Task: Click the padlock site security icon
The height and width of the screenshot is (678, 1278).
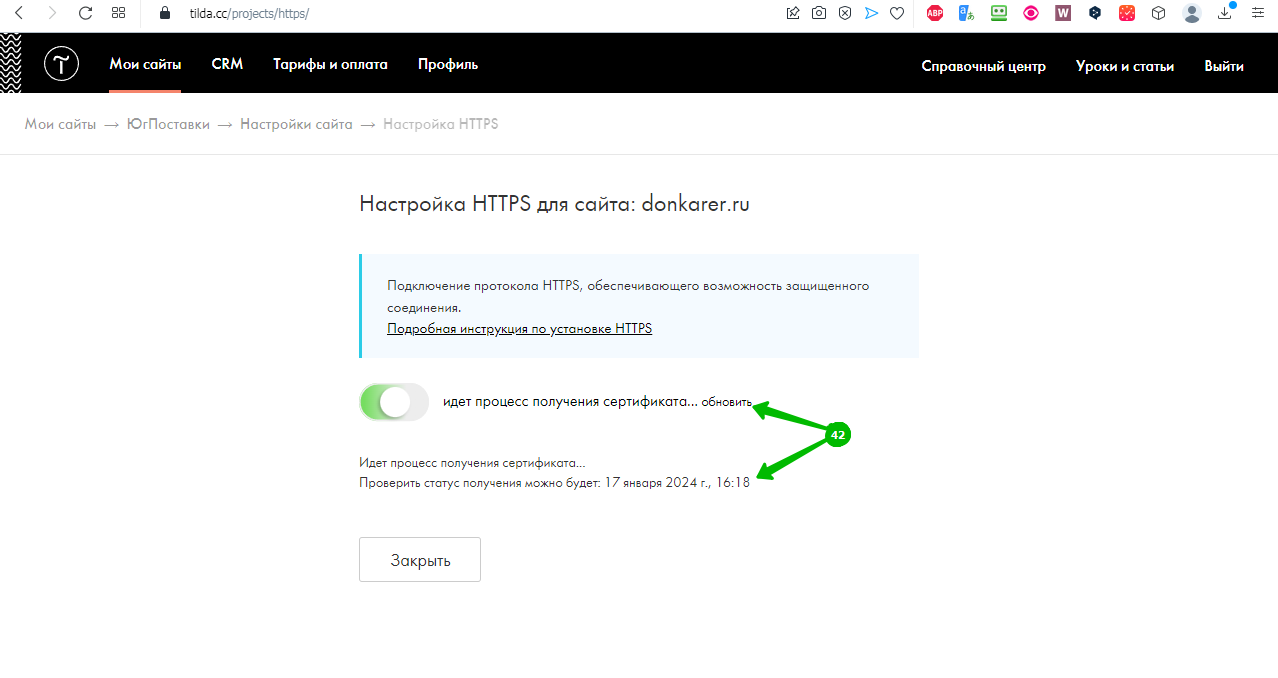Action: (166, 13)
